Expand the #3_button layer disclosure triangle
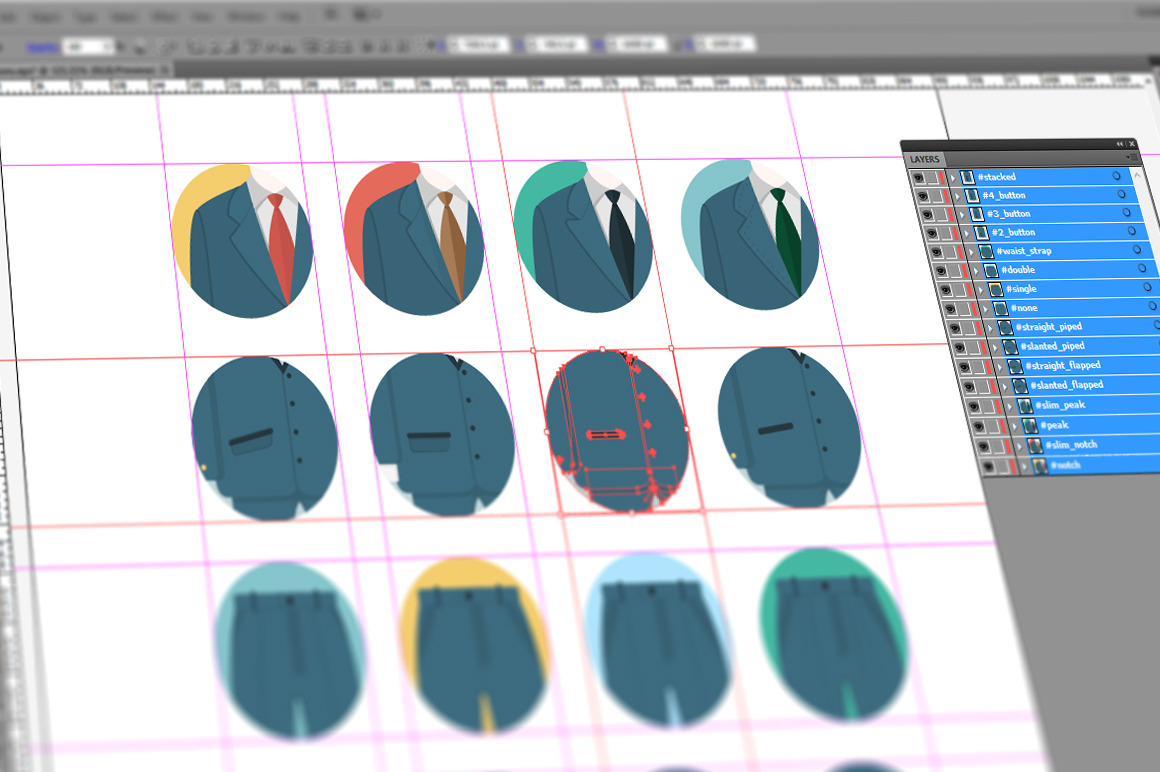This screenshot has height=772, width=1160. point(962,214)
